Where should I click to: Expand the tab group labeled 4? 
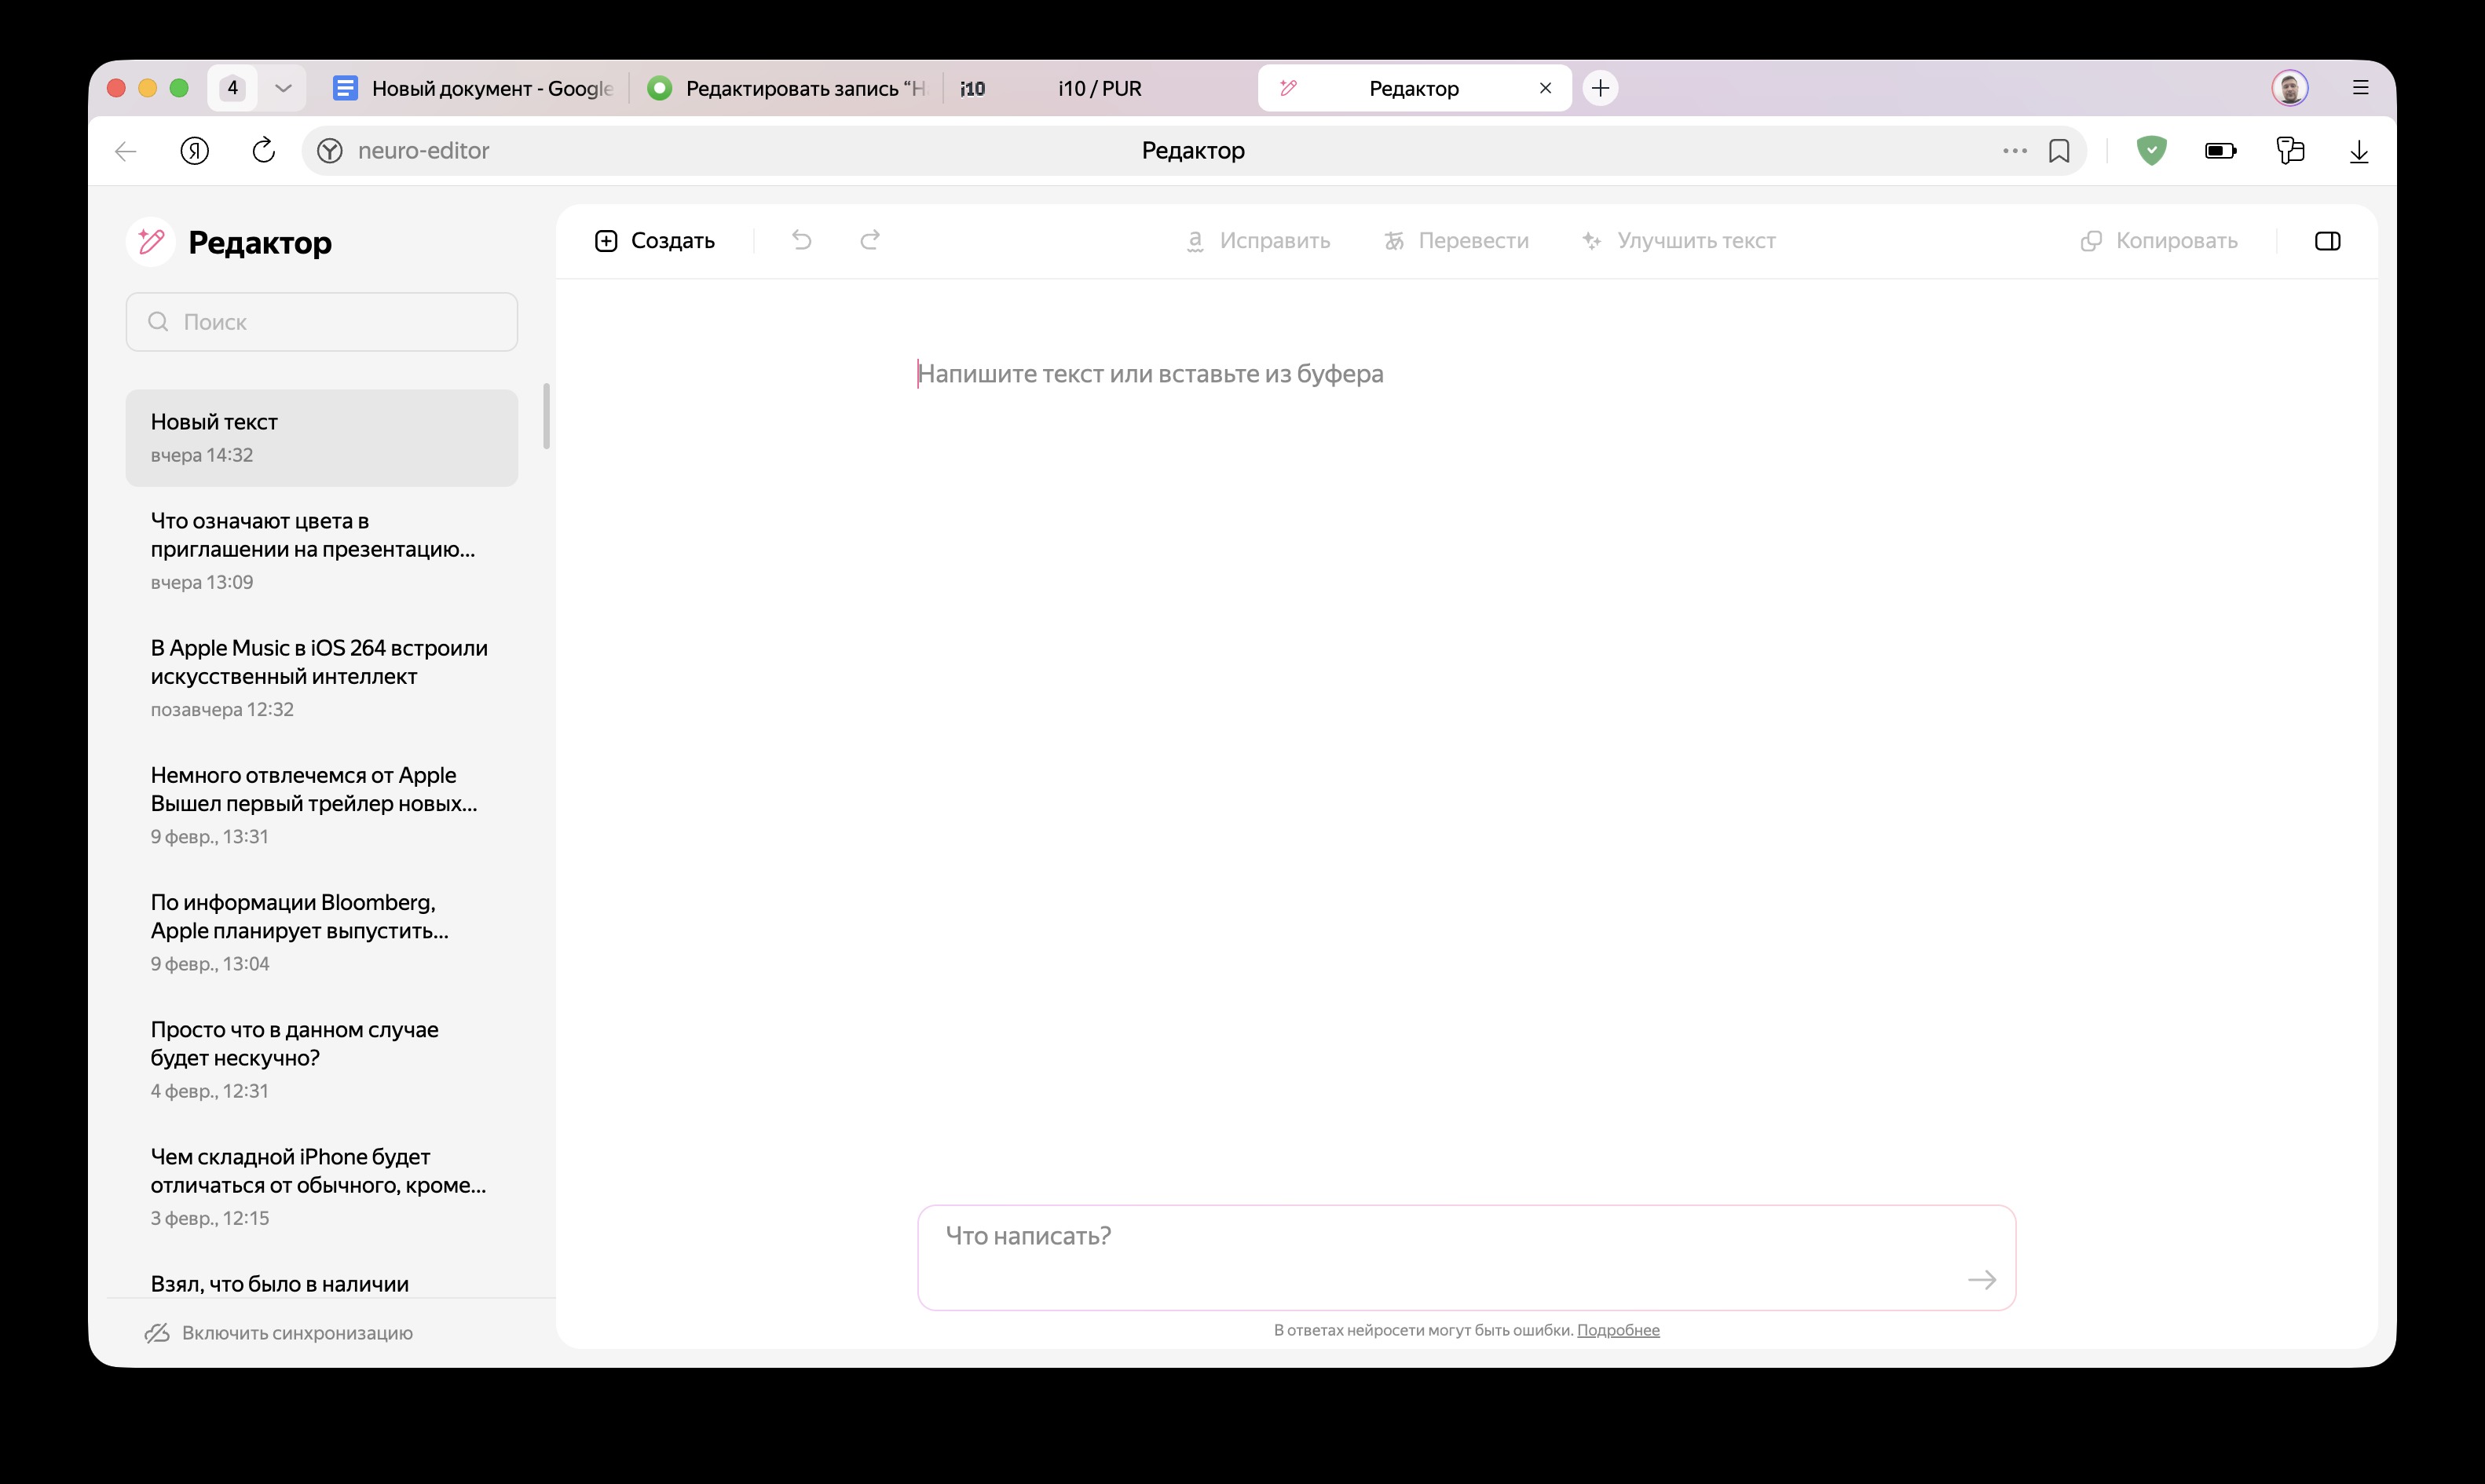click(283, 88)
